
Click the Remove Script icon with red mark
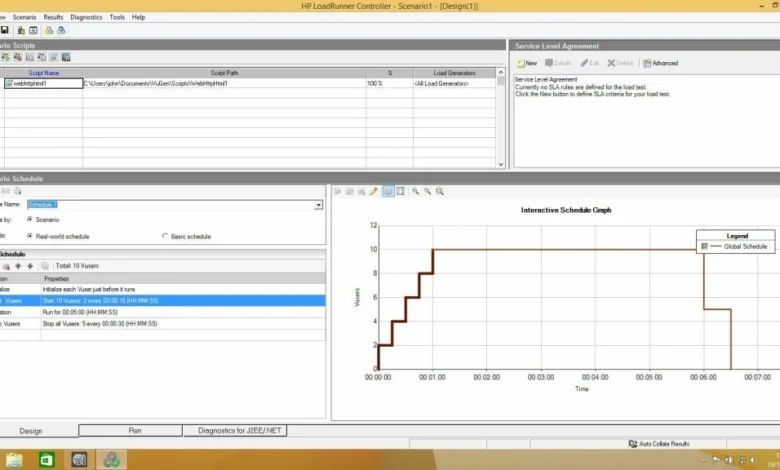click(17, 57)
